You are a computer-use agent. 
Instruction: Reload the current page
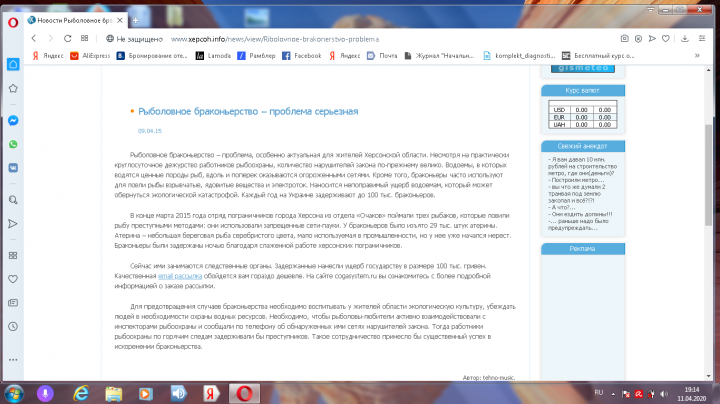[x=68, y=39]
